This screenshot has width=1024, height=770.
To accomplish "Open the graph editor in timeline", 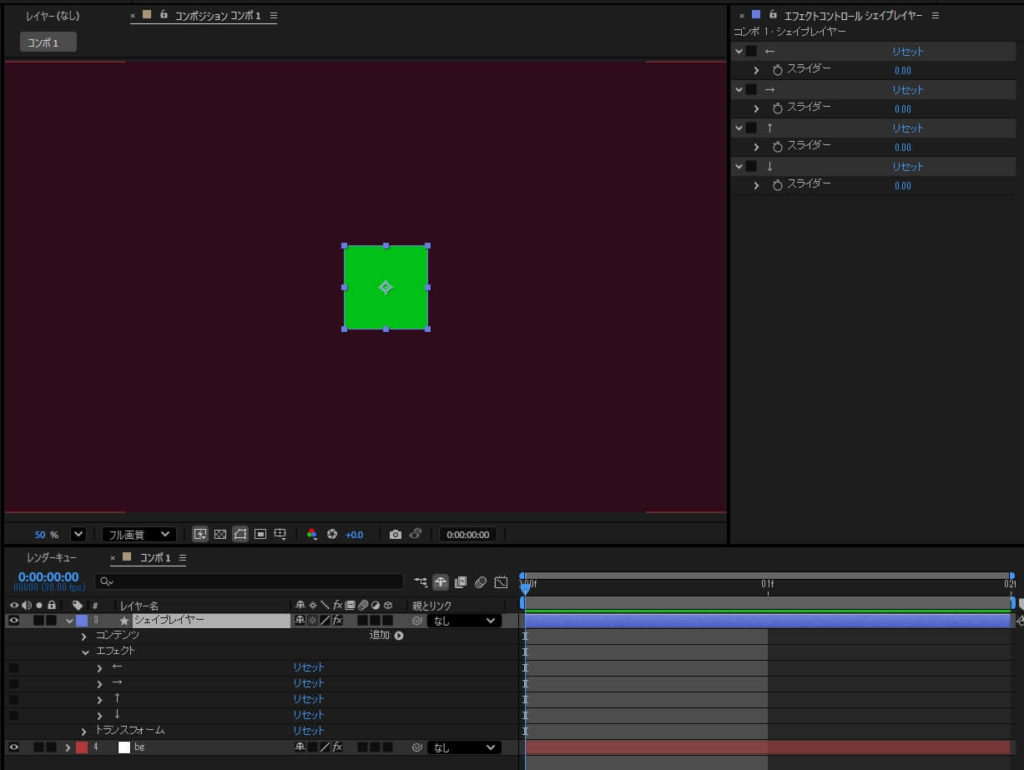I will pyautogui.click(x=500, y=582).
